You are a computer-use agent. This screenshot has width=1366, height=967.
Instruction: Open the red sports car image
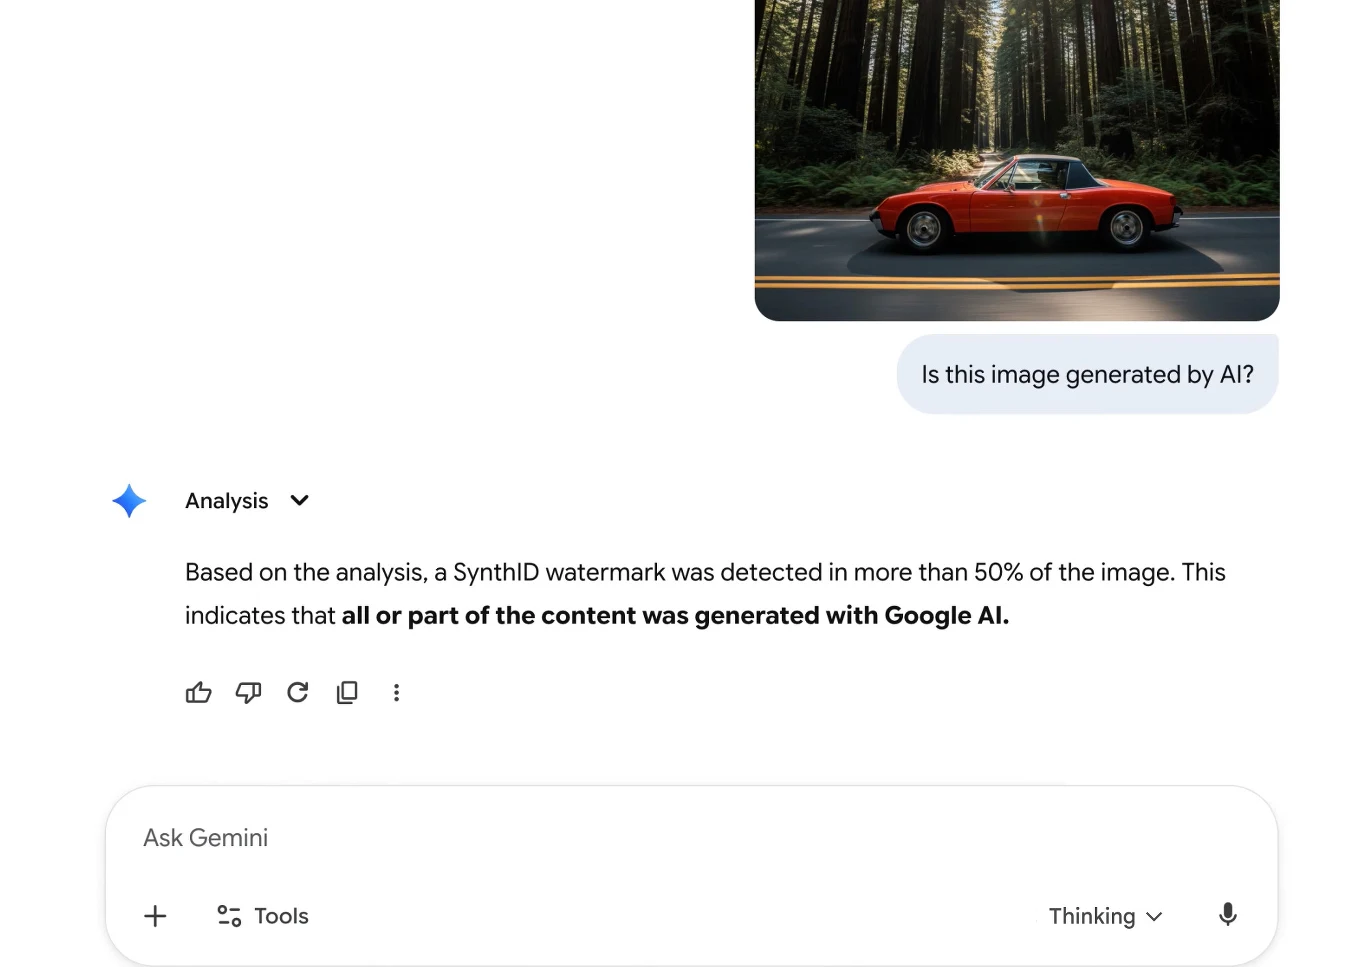point(1016,160)
